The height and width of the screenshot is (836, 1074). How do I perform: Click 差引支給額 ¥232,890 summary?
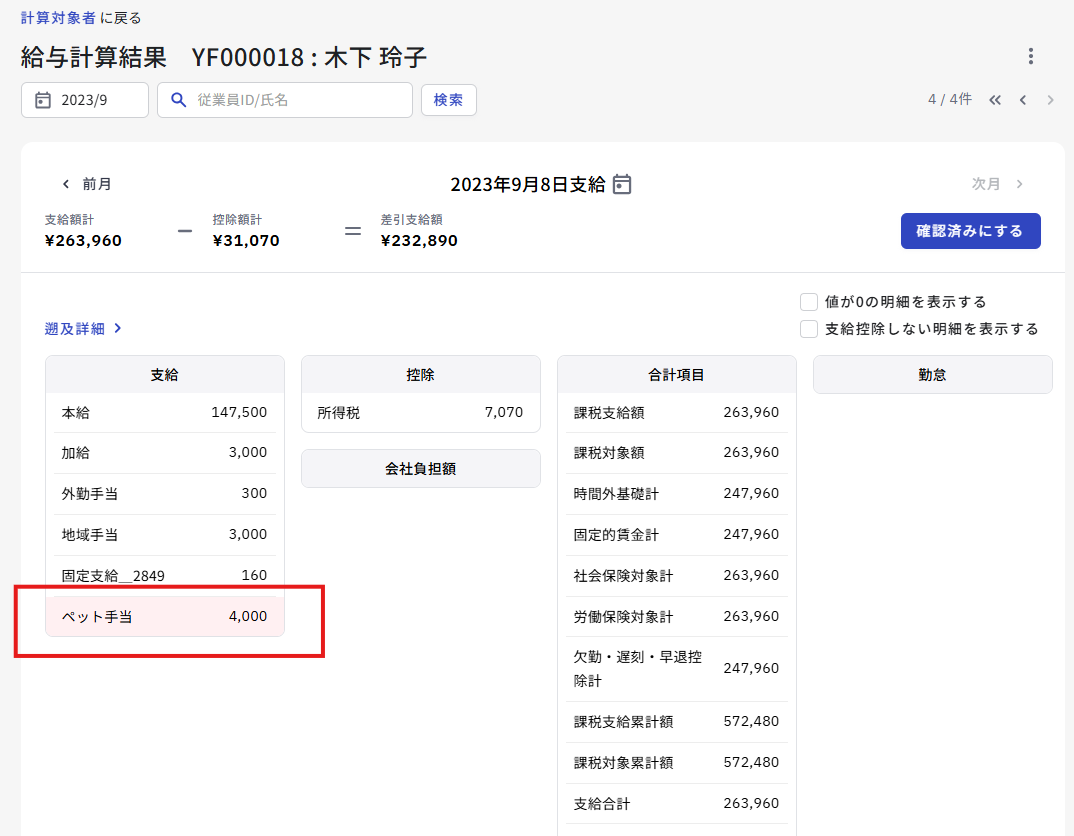click(x=419, y=231)
